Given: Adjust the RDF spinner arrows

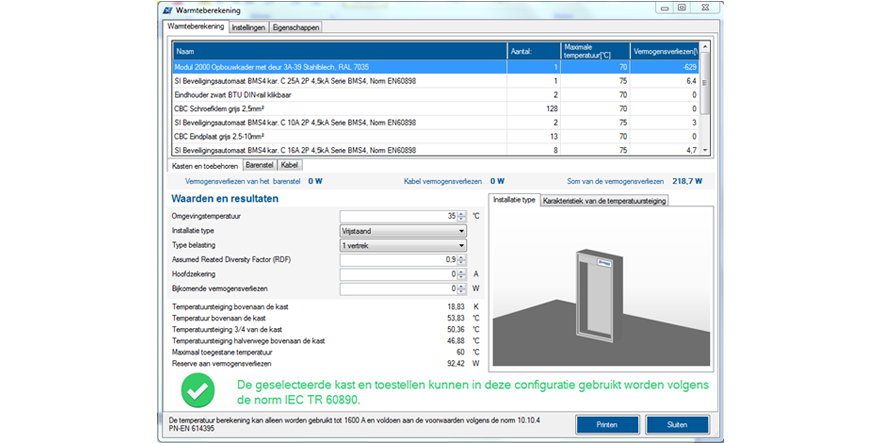Looking at the screenshot, I should [461, 260].
